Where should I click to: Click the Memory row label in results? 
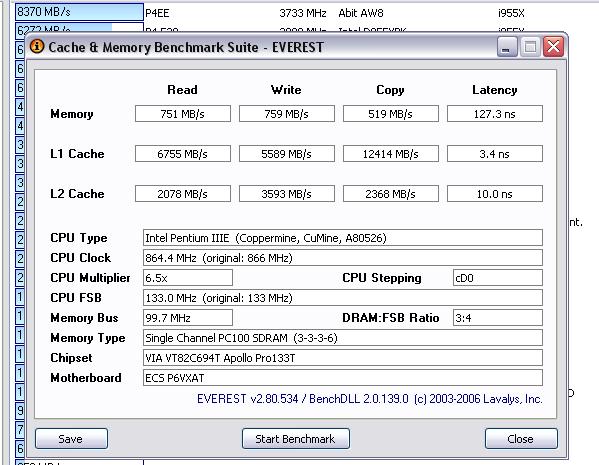pyautogui.click(x=72, y=114)
